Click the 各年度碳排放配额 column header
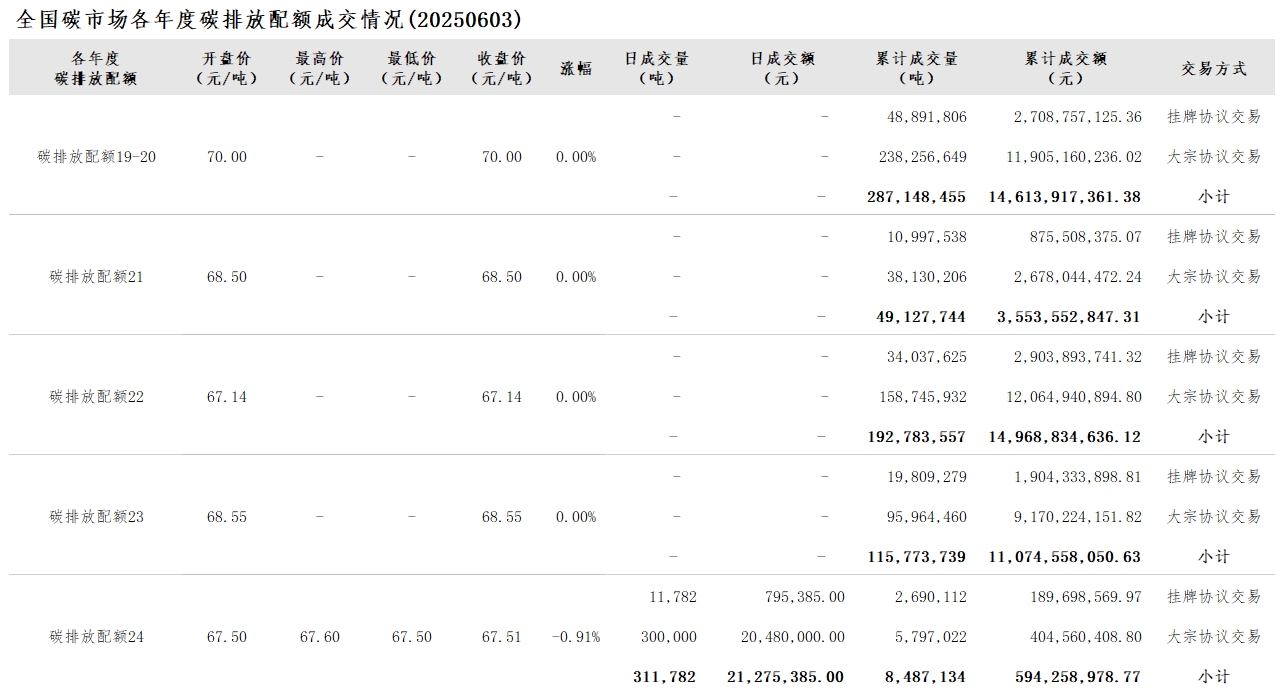The width and height of the screenshot is (1284, 694). coord(96,68)
